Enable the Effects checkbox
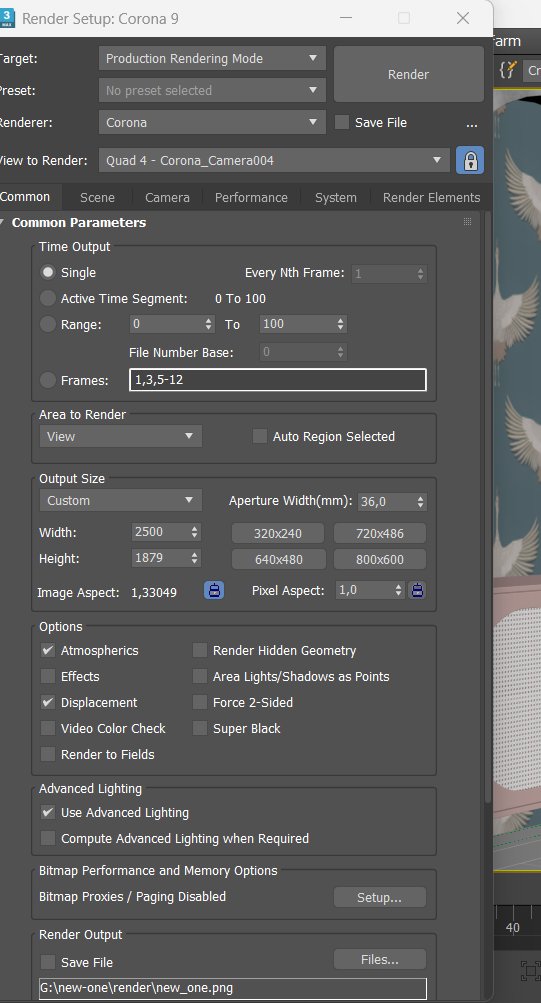Viewport: 541px width, 1003px height. (48, 676)
